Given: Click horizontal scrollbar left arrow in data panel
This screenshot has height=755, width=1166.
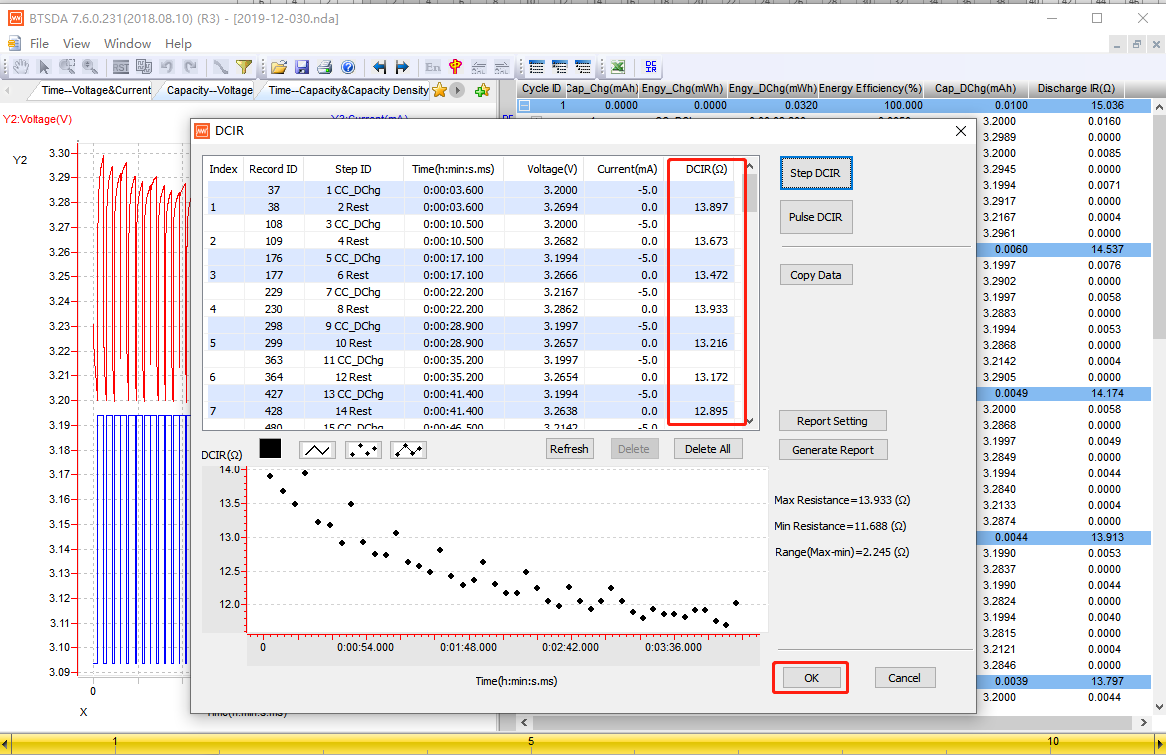Looking at the screenshot, I should point(525,722).
